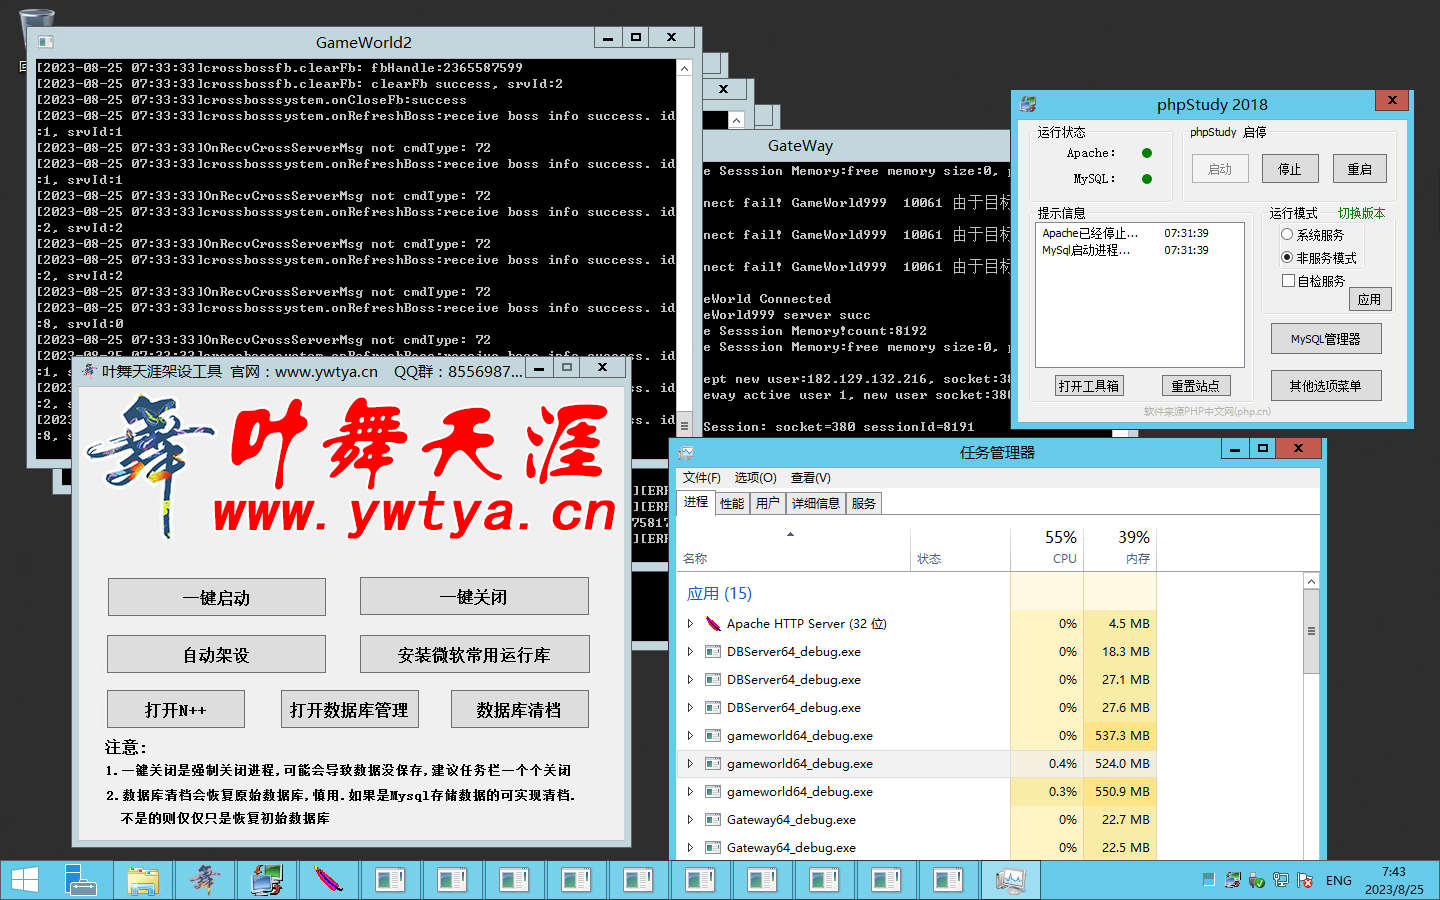Sort processes by the CPU column header

click(x=1047, y=547)
